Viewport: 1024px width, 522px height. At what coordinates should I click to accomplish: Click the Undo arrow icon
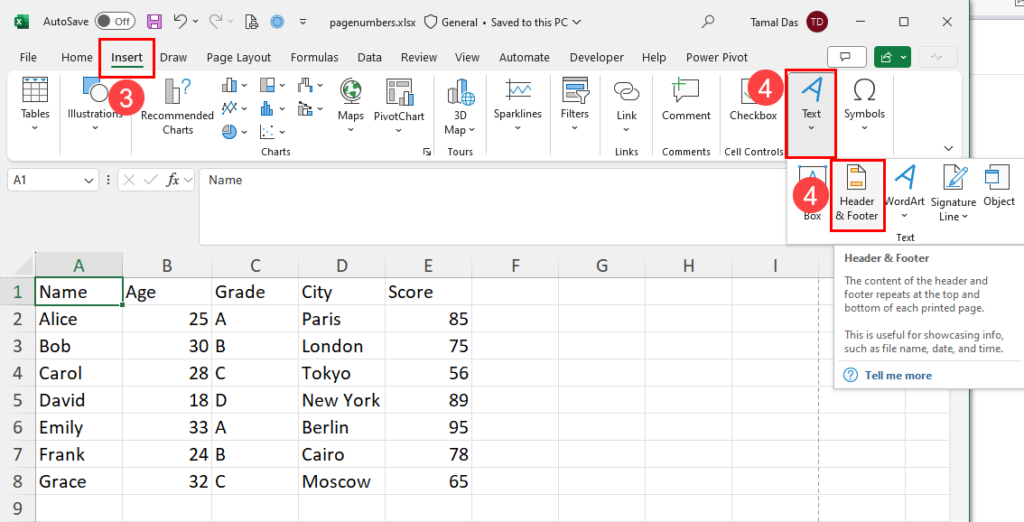click(182, 22)
